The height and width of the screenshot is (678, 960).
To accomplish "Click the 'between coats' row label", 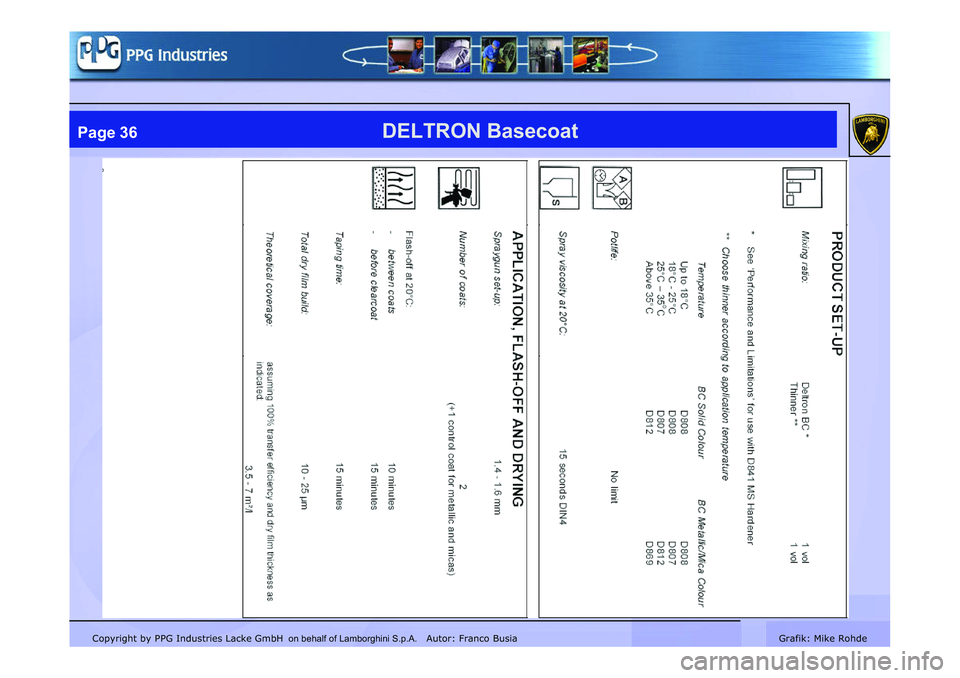I will pos(391,282).
